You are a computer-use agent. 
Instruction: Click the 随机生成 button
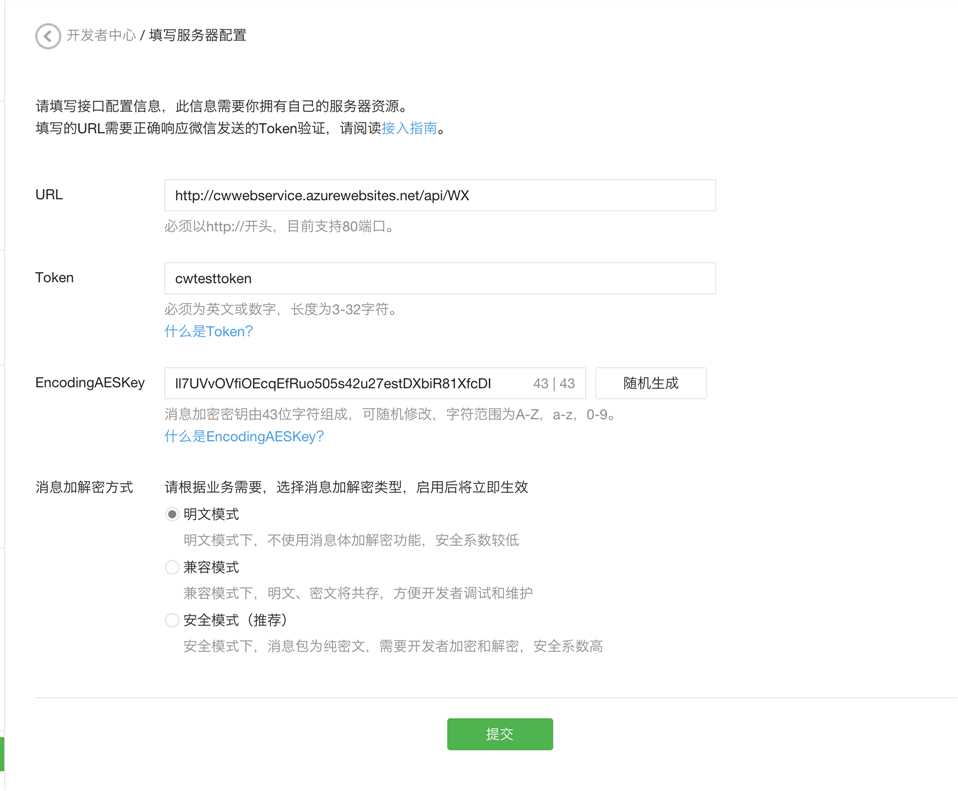point(651,384)
